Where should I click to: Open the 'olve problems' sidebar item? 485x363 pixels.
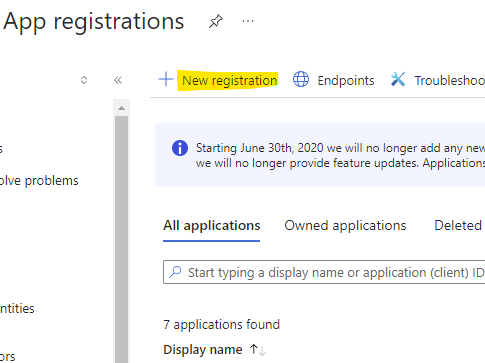(x=39, y=181)
